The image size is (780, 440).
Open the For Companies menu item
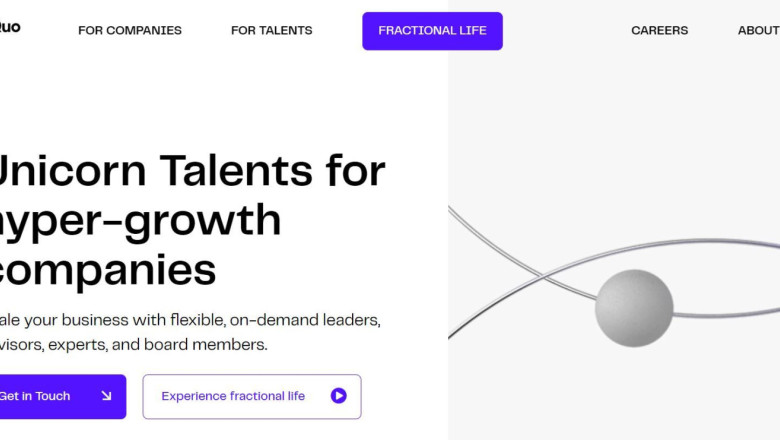[130, 31]
